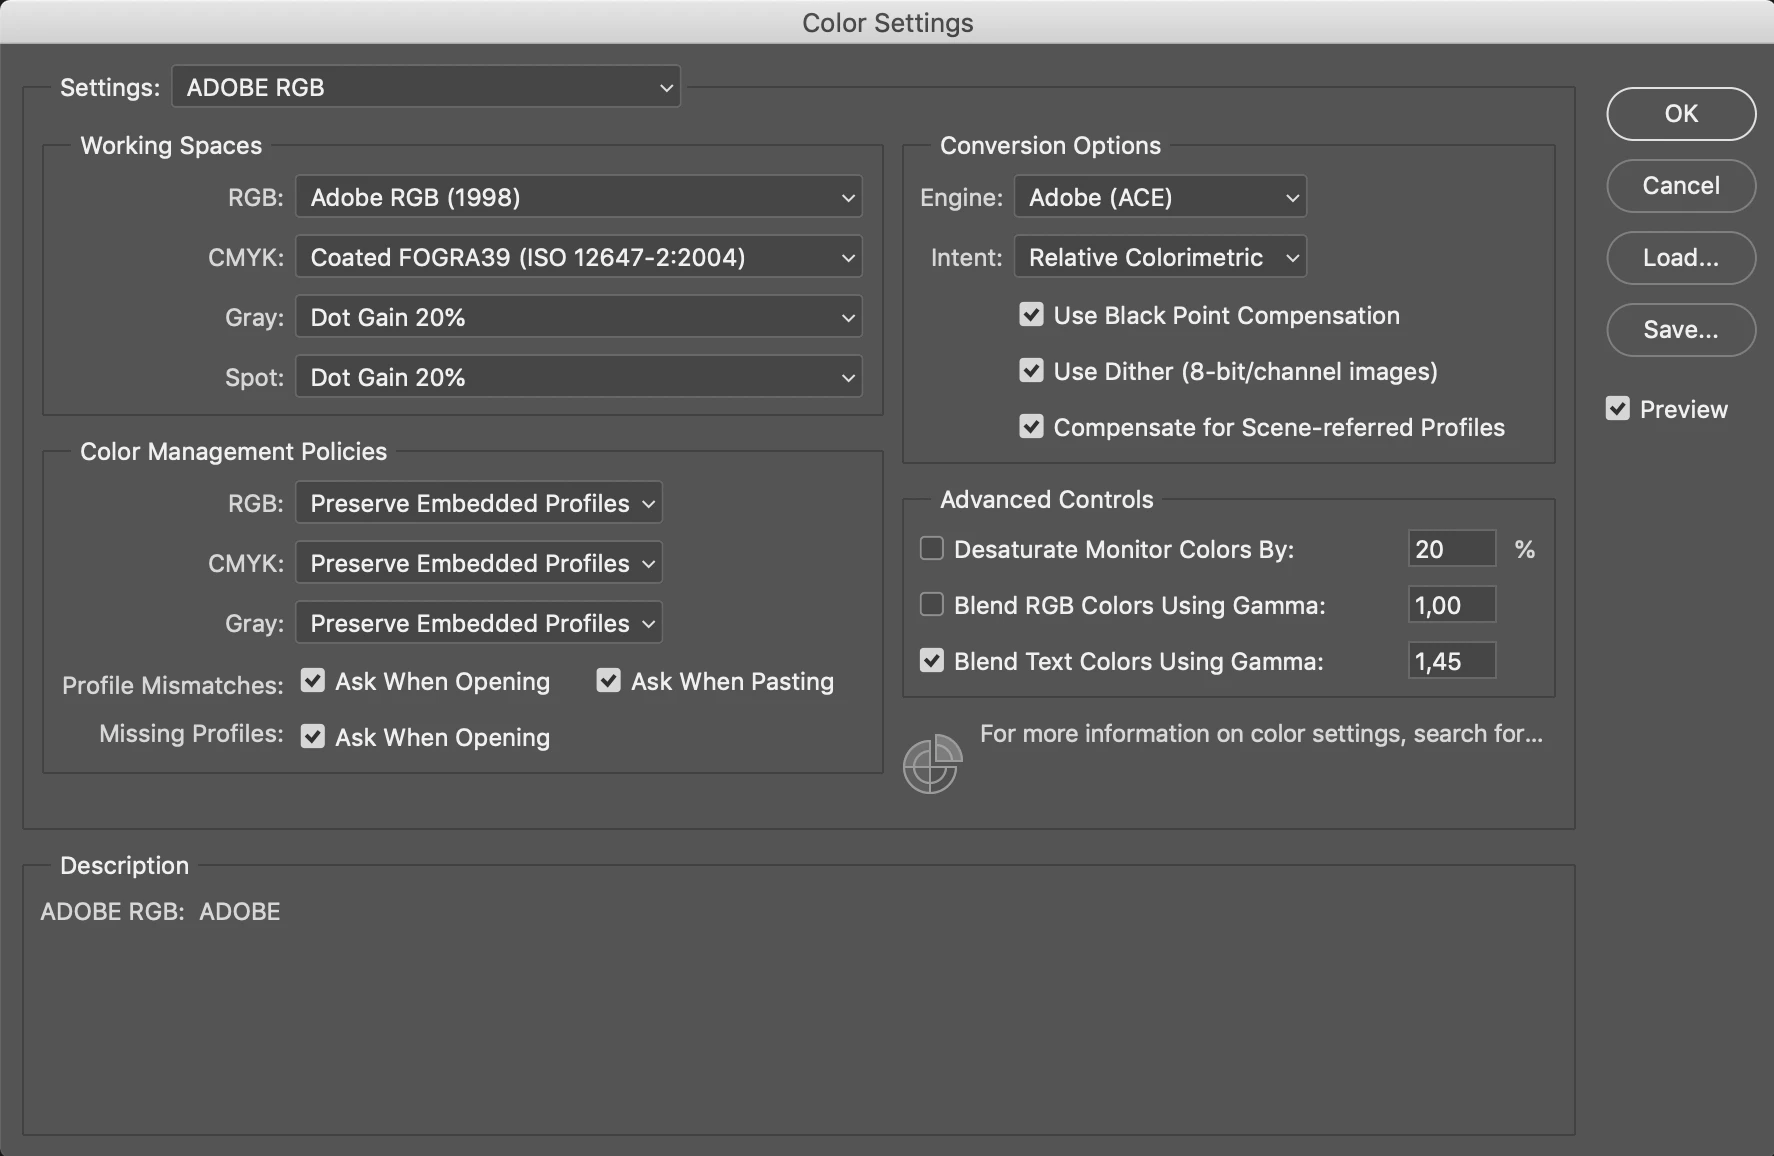The height and width of the screenshot is (1156, 1774).
Task: Open the Intent dropdown Relative Colorimetric
Action: point(1160,257)
